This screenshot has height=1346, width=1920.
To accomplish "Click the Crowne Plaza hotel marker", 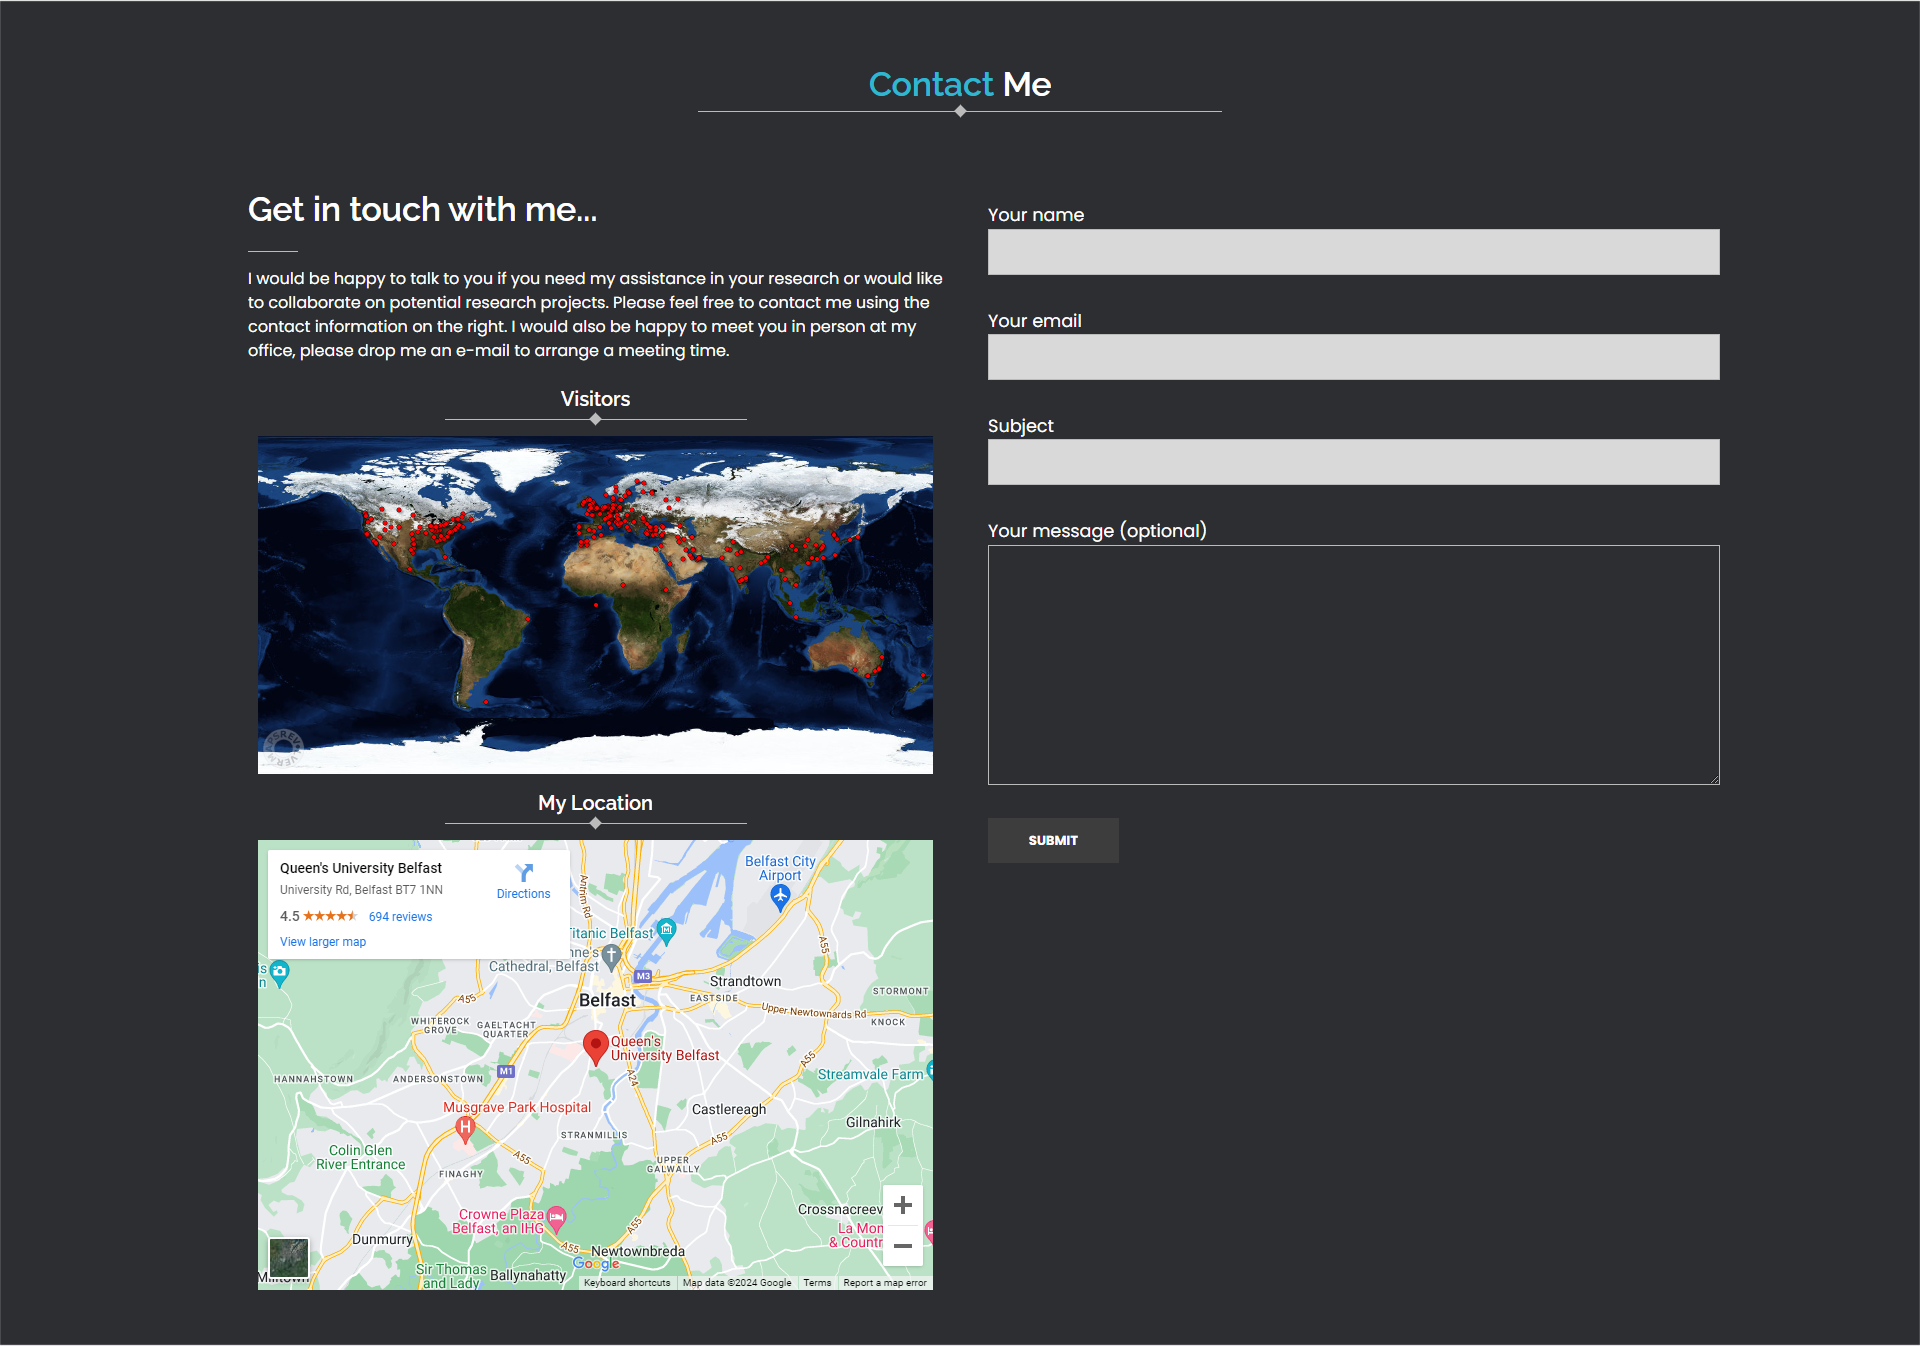I will [x=557, y=1217].
